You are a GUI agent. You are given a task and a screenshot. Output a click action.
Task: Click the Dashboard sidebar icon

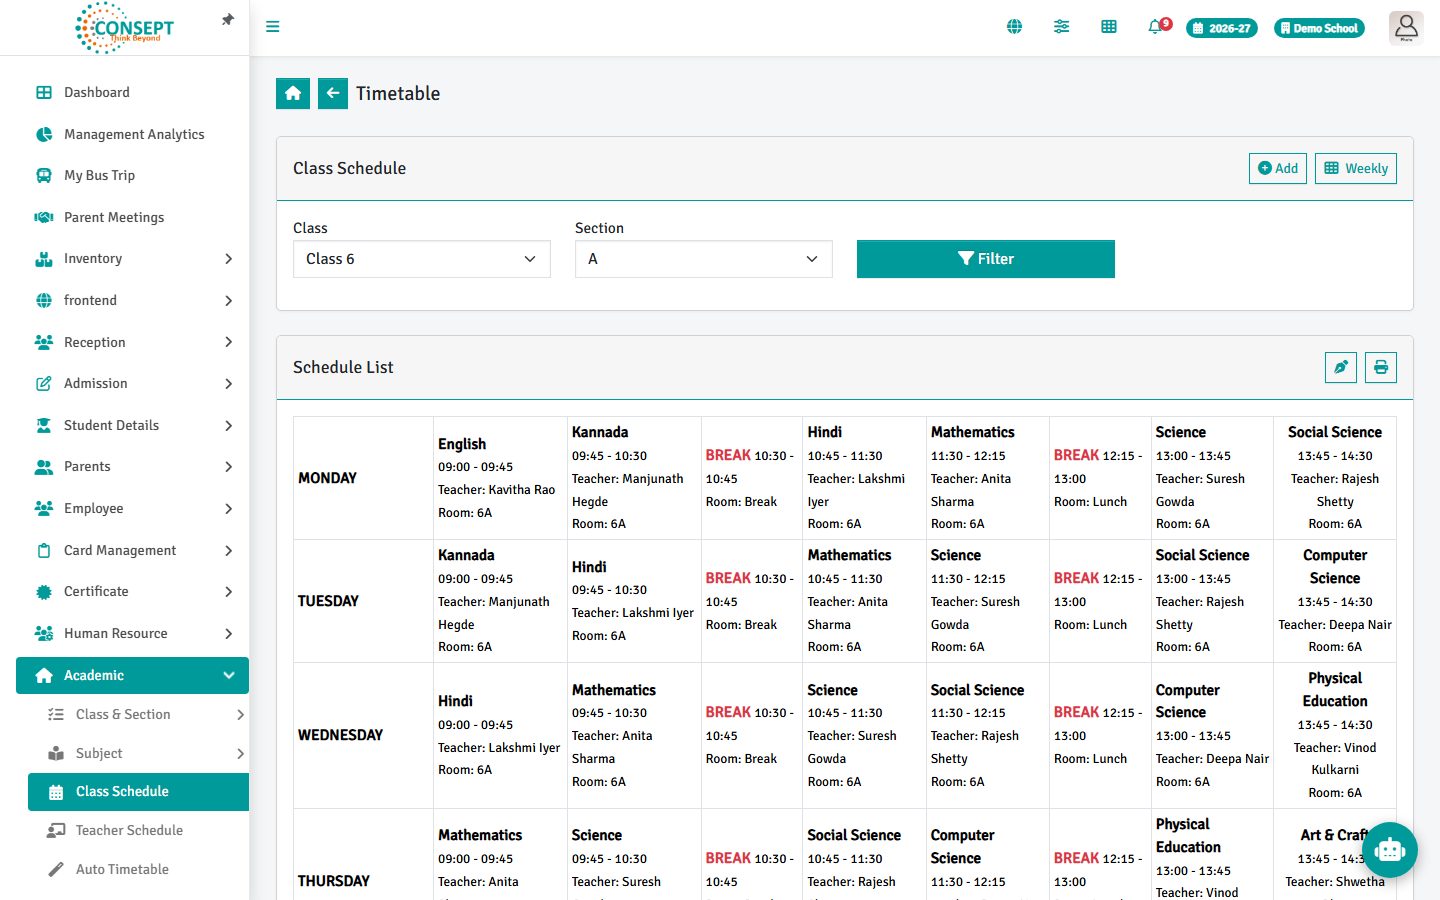(x=44, y=92)
